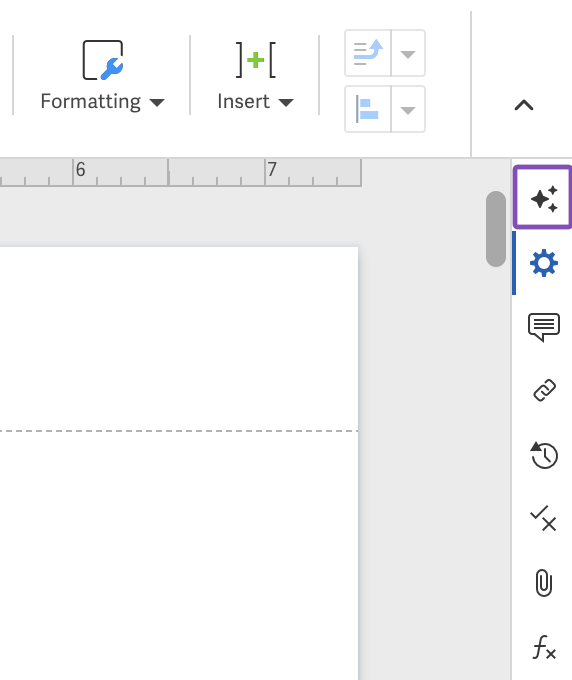The height and width of the screenshot is (680, 572).
Task: Click the Insert brackets plus icon
Action: 255,60
